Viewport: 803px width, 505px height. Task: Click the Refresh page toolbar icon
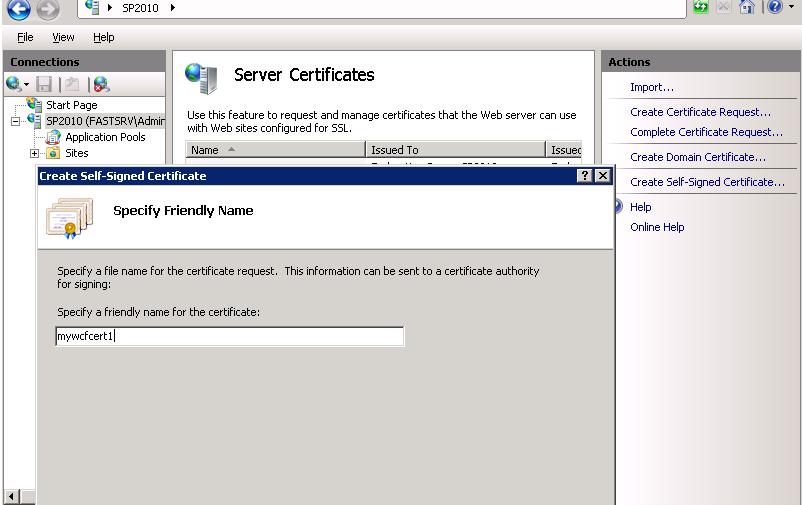click(701, 7)
